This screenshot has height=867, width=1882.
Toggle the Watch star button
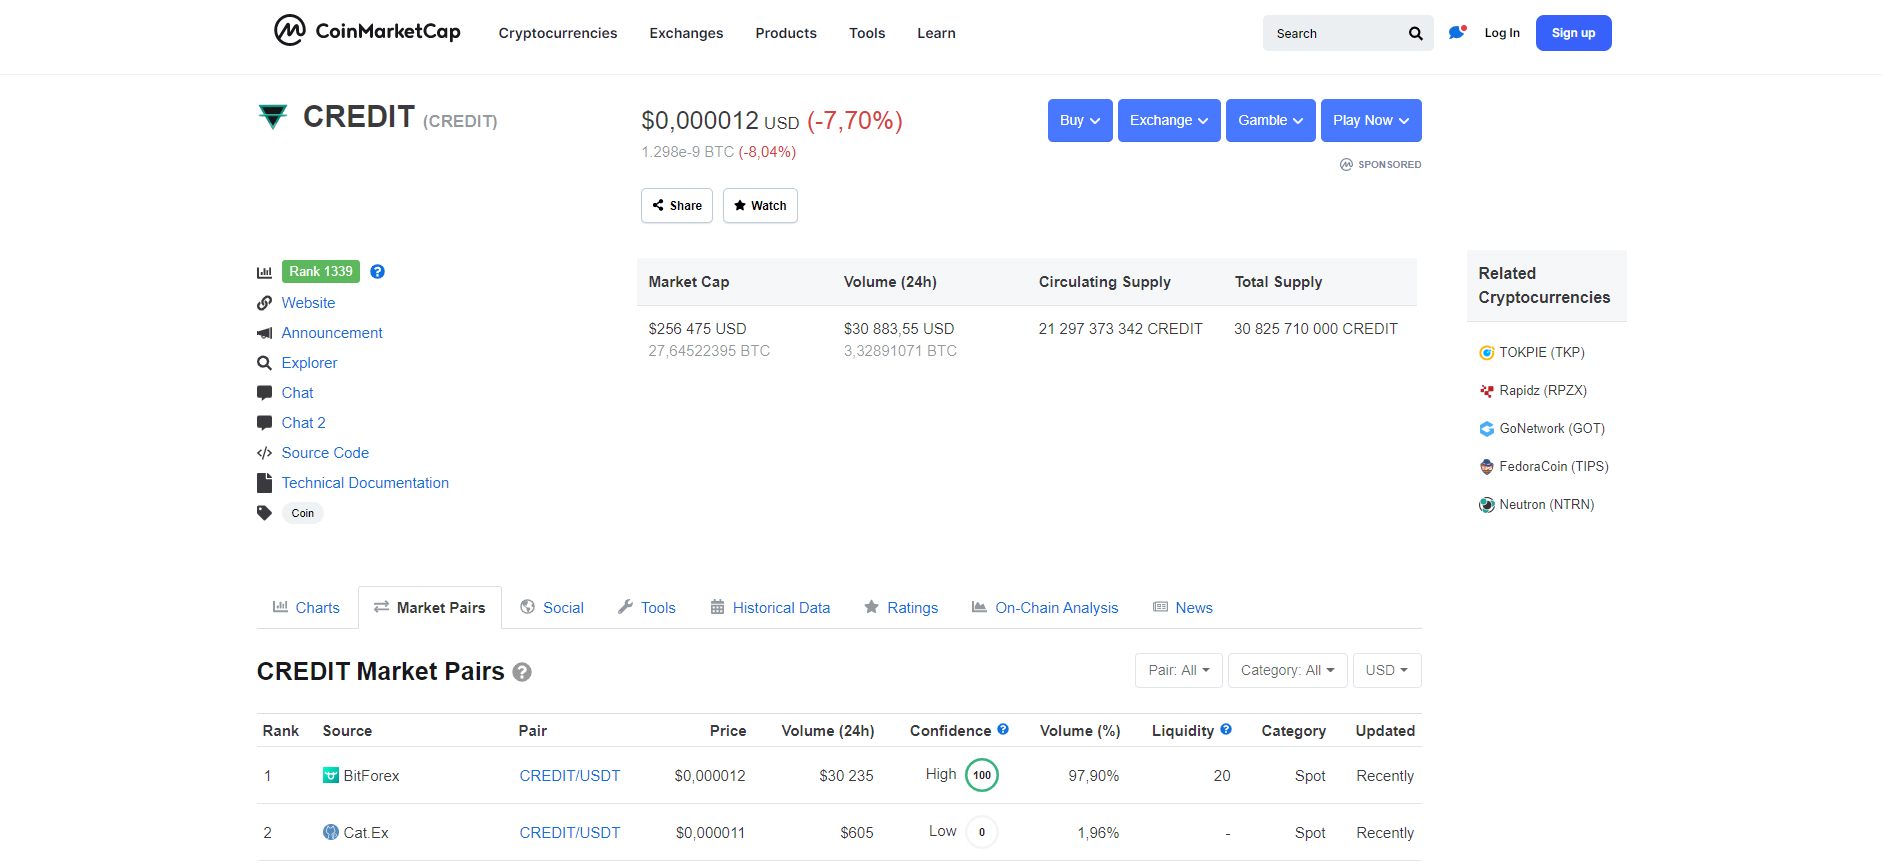click(760, 206)
